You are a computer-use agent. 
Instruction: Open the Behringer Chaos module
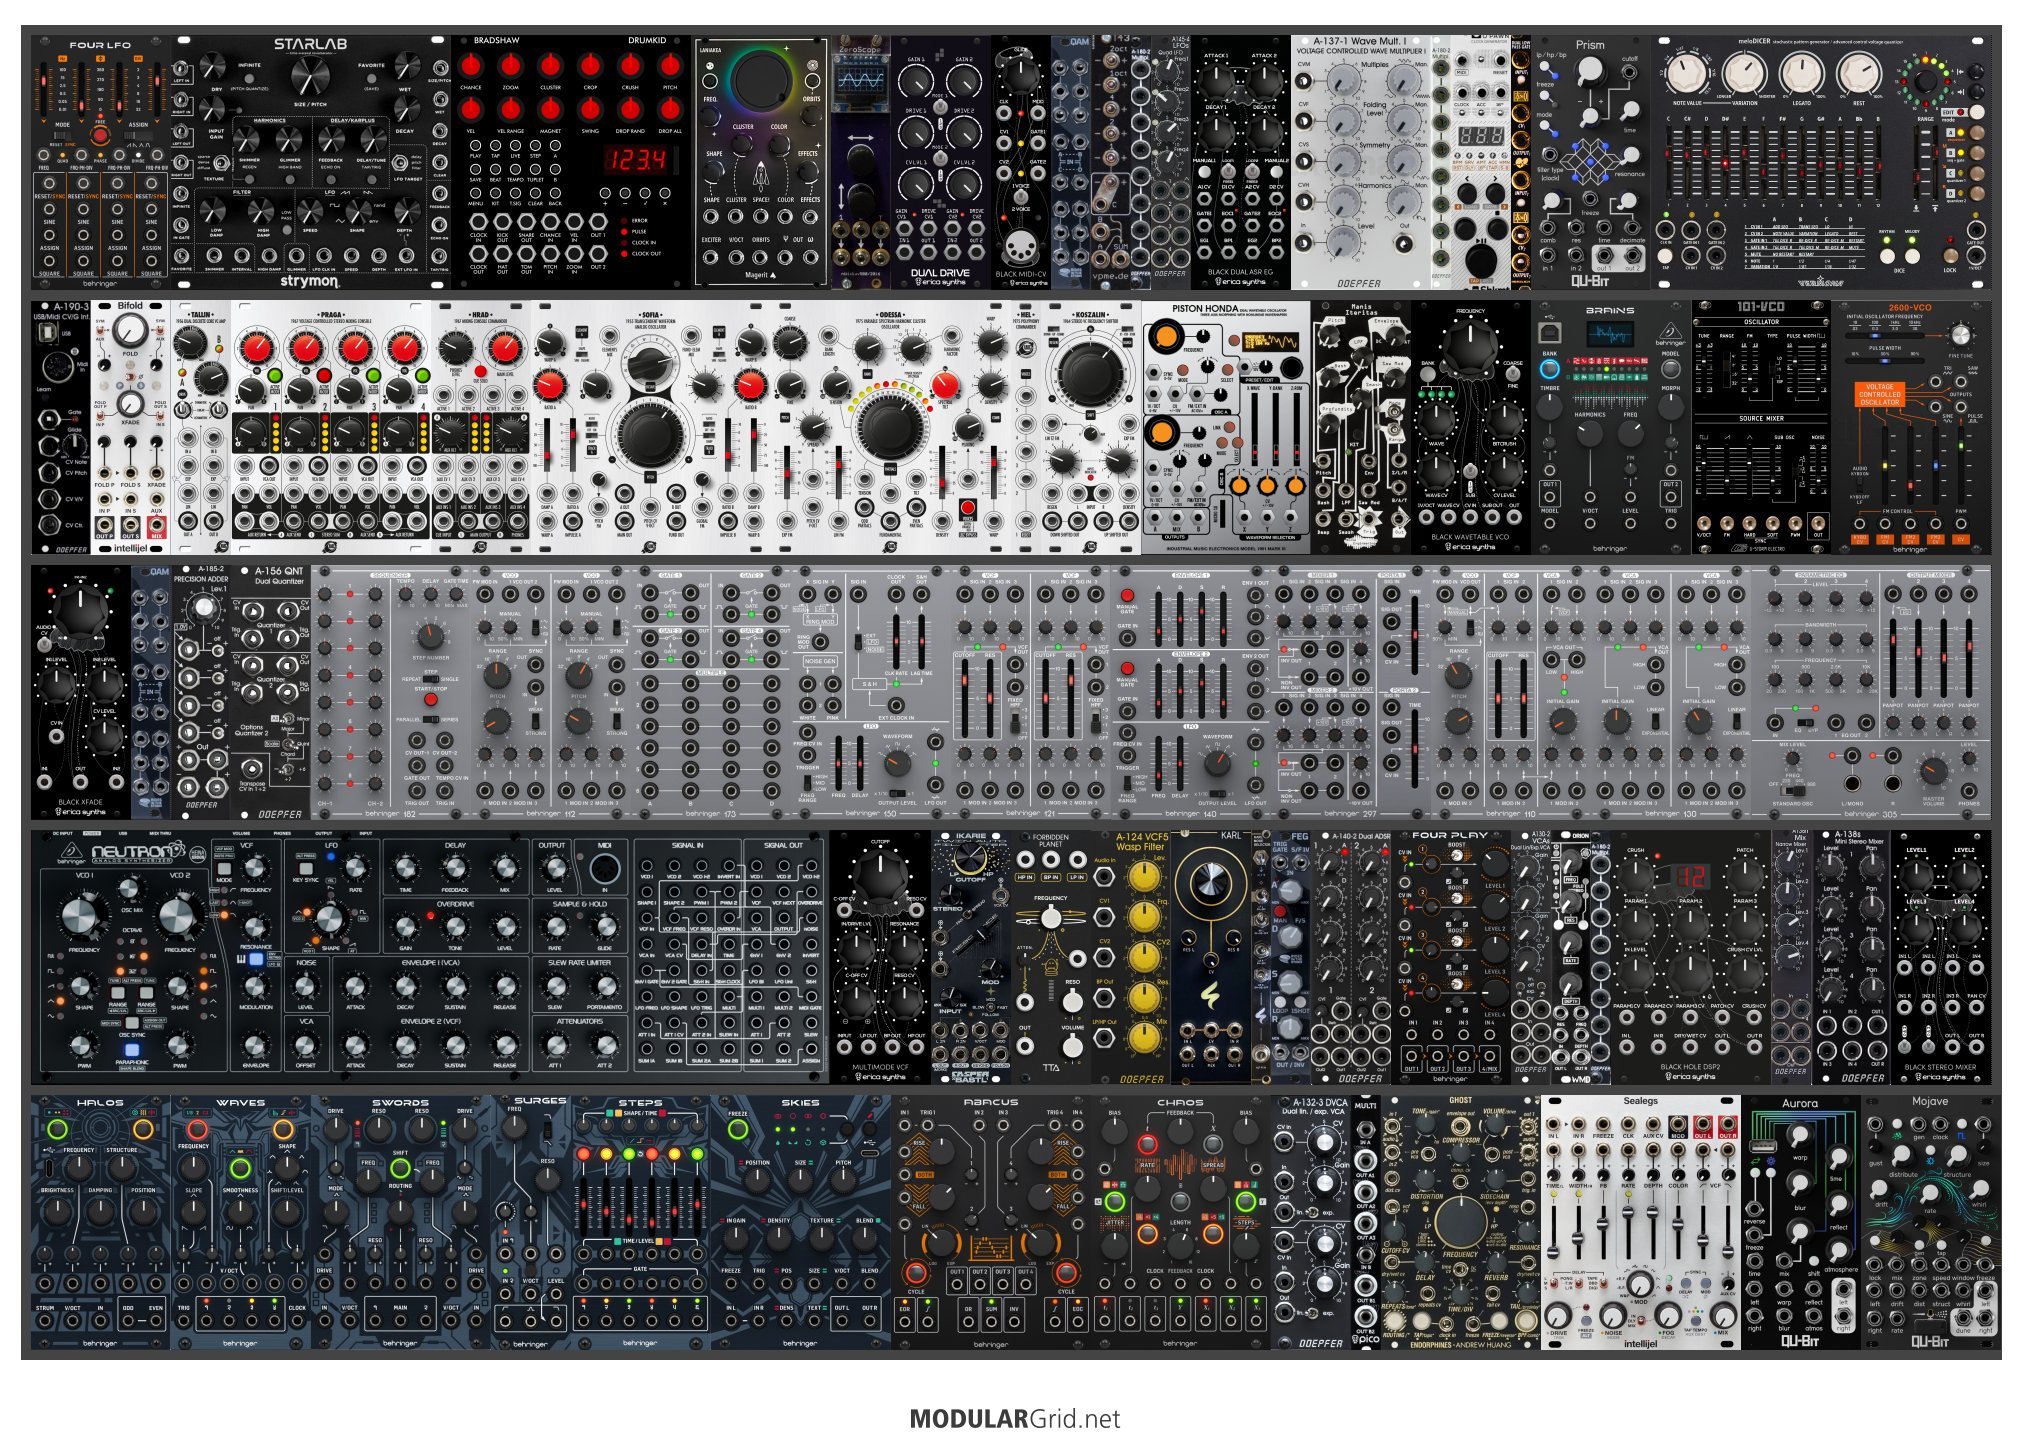point(1181,1222)
